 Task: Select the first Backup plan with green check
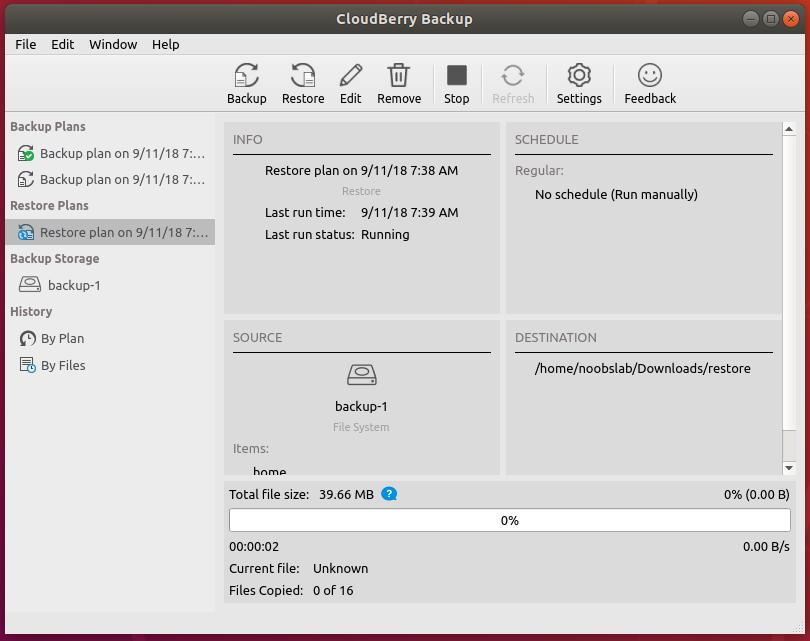[111, 153]
